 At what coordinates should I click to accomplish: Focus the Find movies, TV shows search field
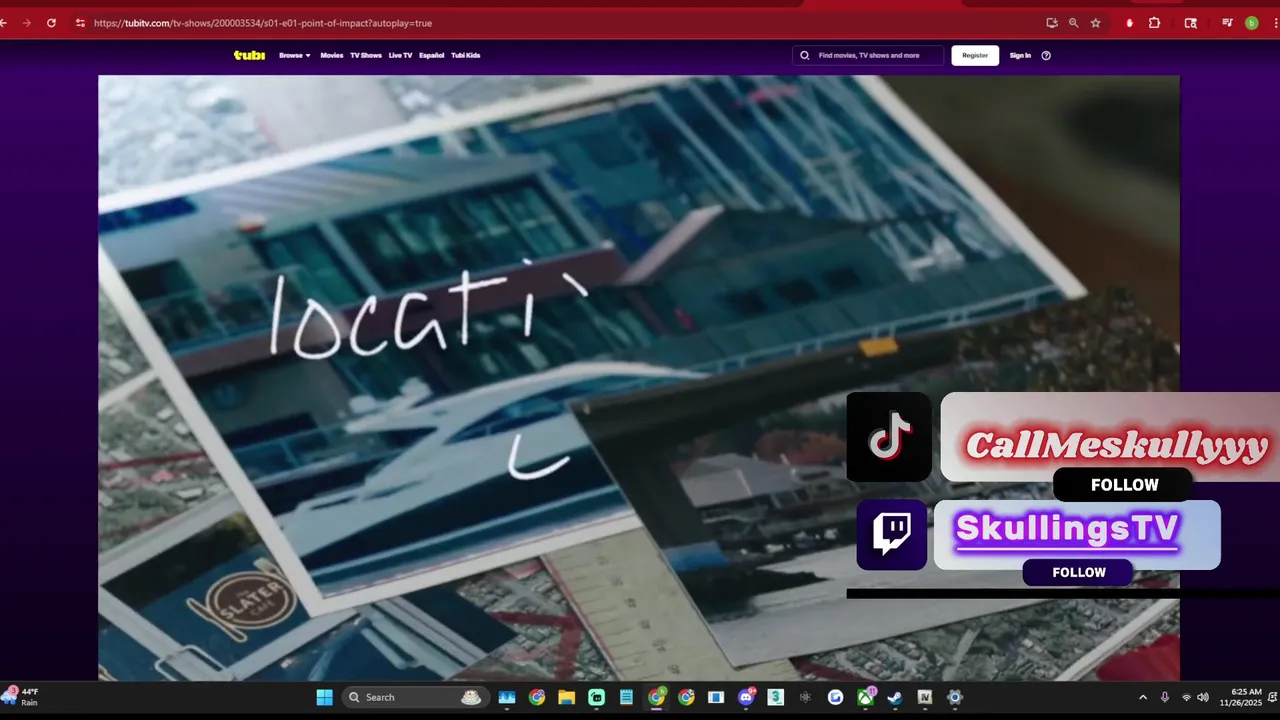point(868,55)
